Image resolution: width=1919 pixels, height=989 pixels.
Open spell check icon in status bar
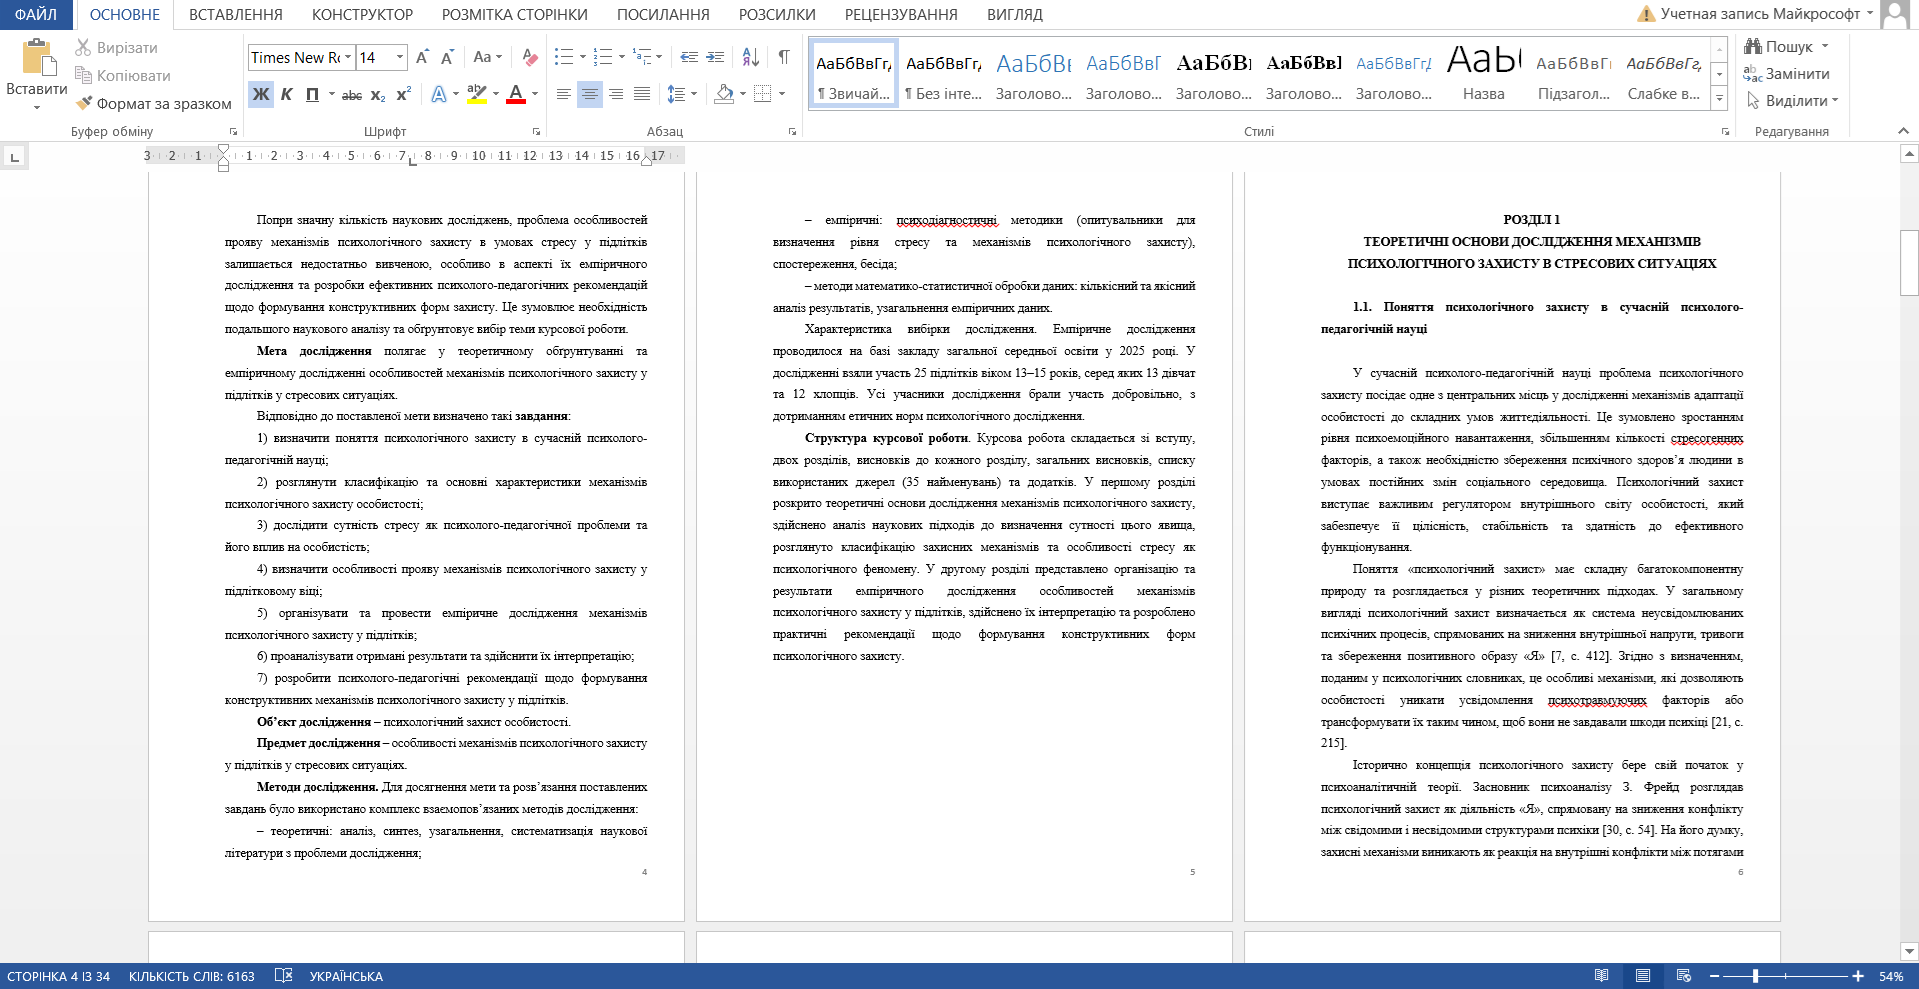pyautogui.click(x=284, y=976)
